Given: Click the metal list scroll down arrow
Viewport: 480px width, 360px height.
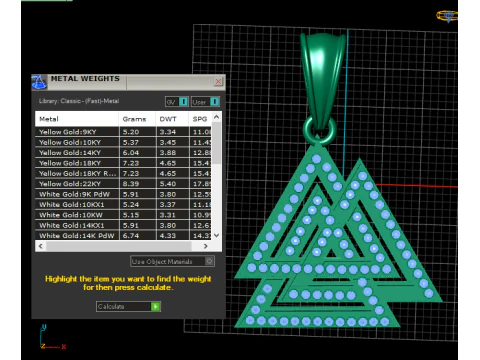Looking at the screenshot, I should [216, 235].
